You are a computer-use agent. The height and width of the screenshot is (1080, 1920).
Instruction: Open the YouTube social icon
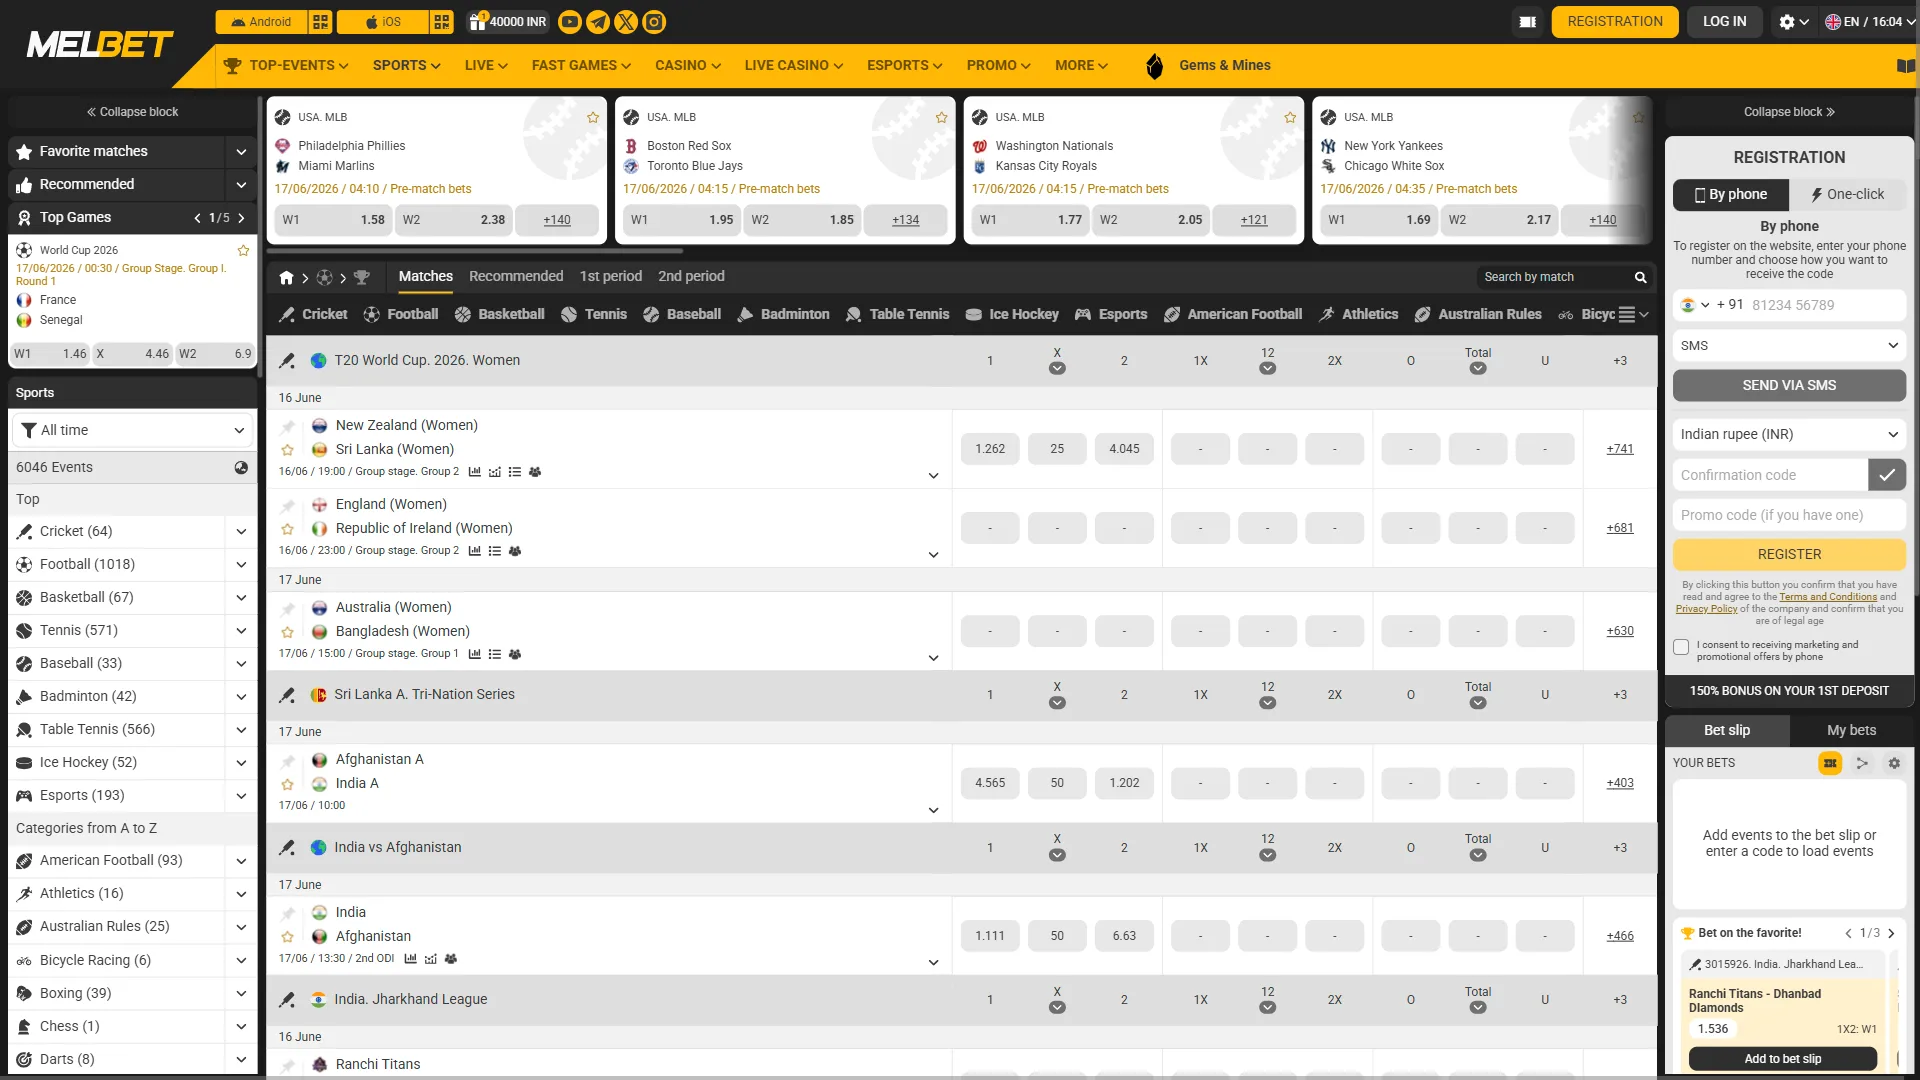569,22
